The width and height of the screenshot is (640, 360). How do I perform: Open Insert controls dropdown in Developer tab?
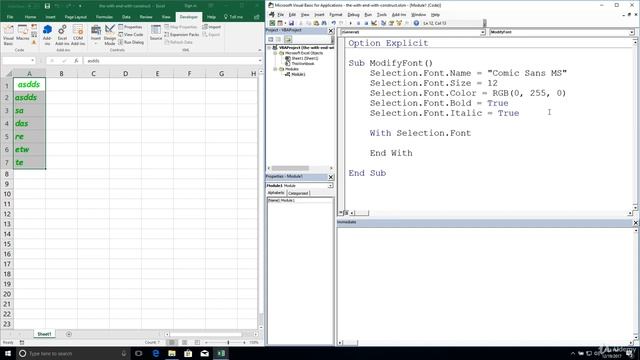[96, 34]
